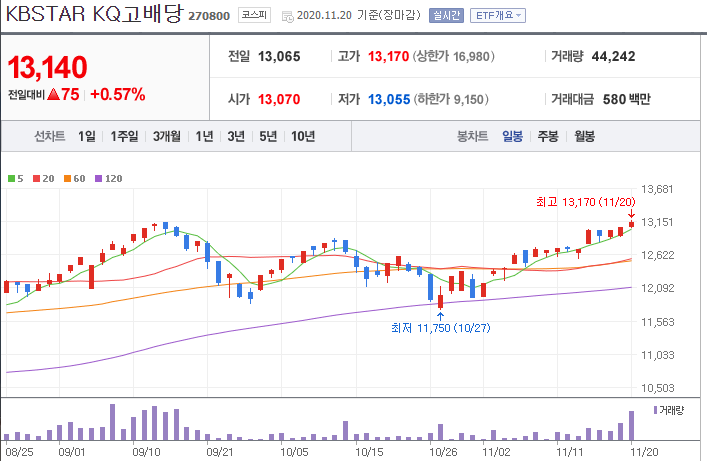Viewport: 707px width, 461px height.
Task: Select the 1주일 line chart tab
Action: pos(124,136)
